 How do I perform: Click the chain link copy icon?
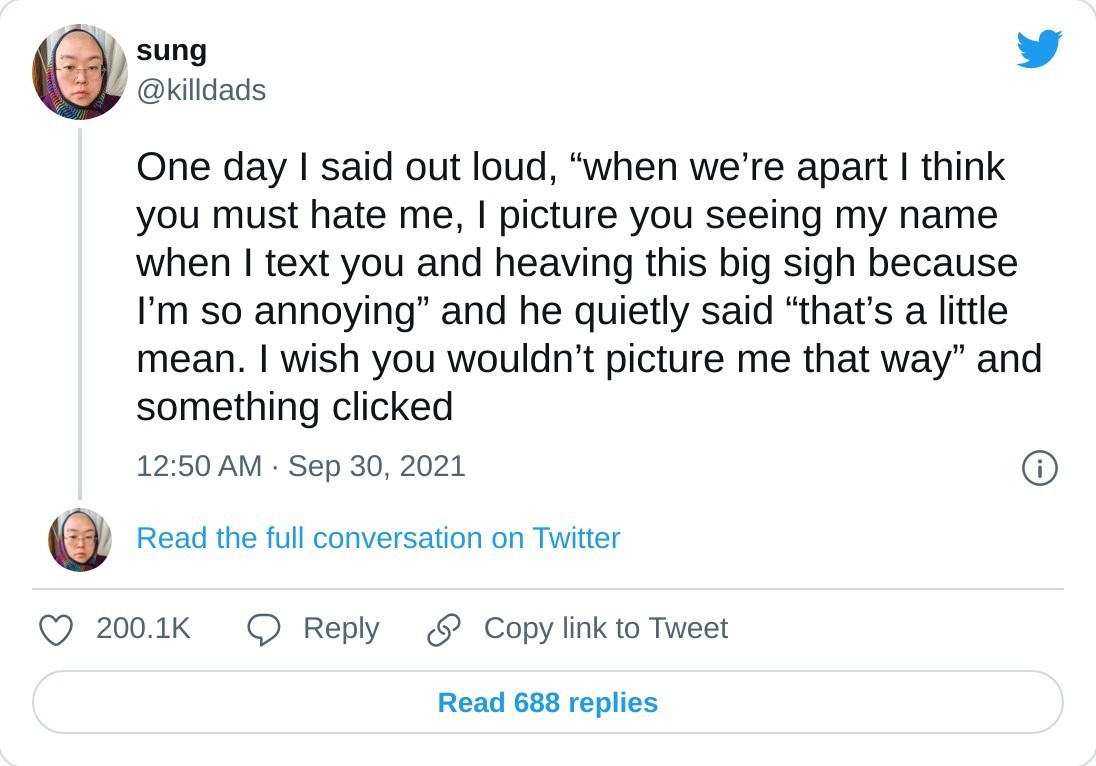point(442,629)
